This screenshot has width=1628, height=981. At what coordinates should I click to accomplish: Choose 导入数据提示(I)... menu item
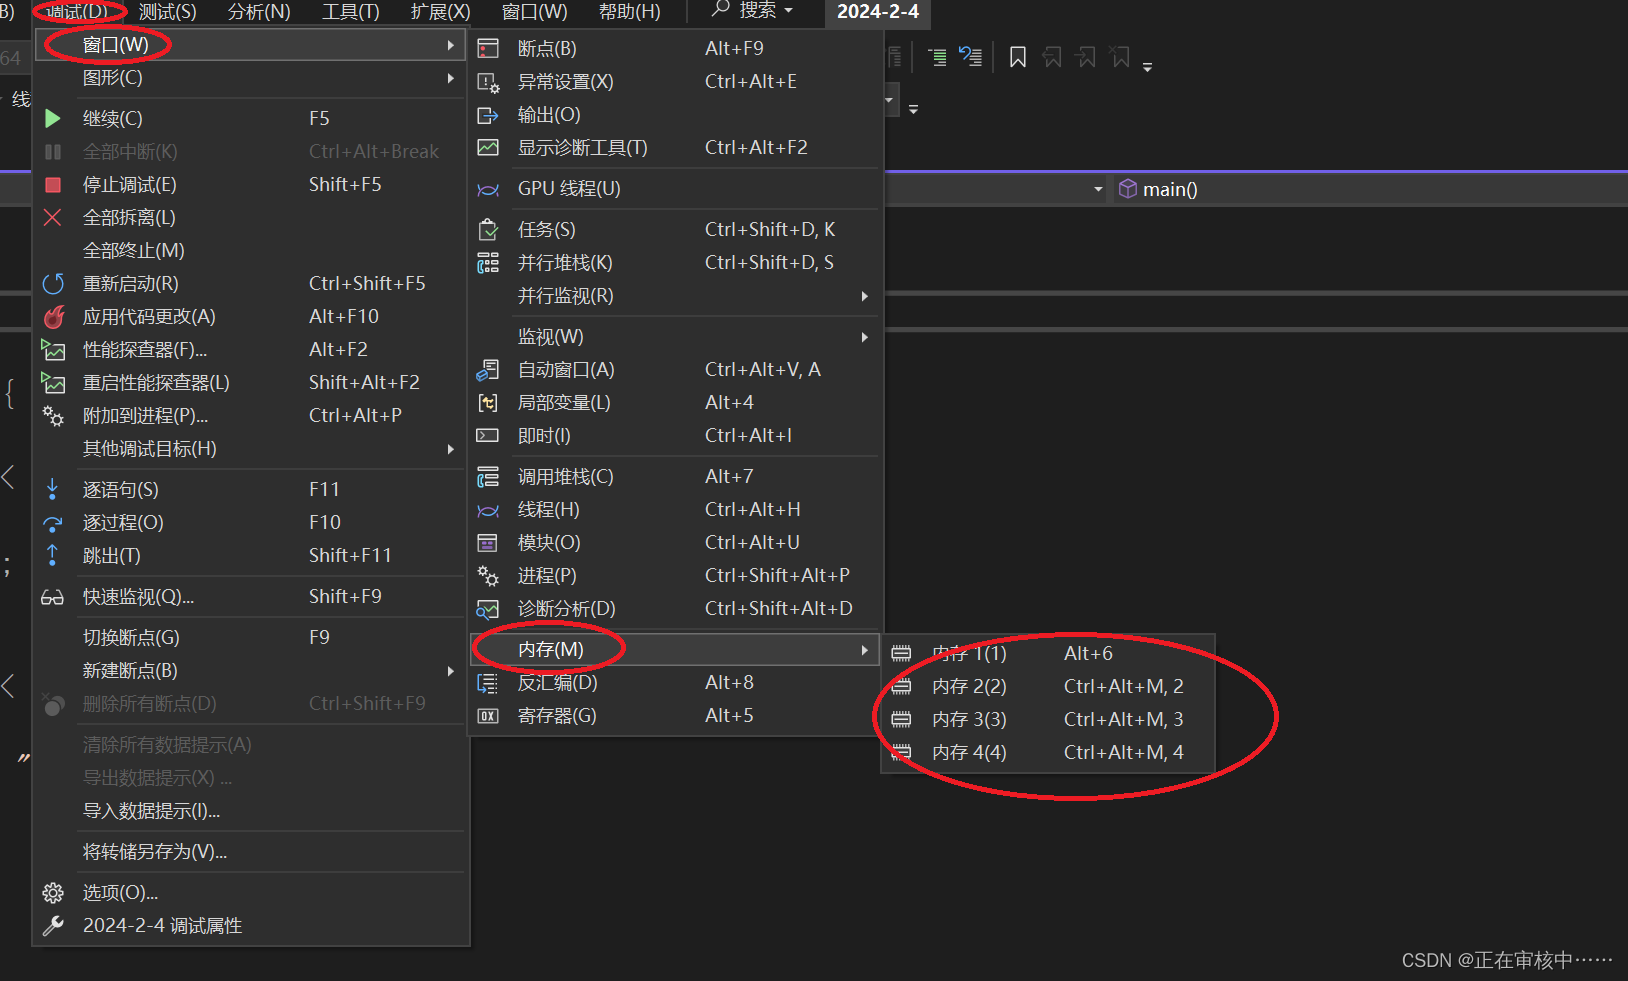251,811
